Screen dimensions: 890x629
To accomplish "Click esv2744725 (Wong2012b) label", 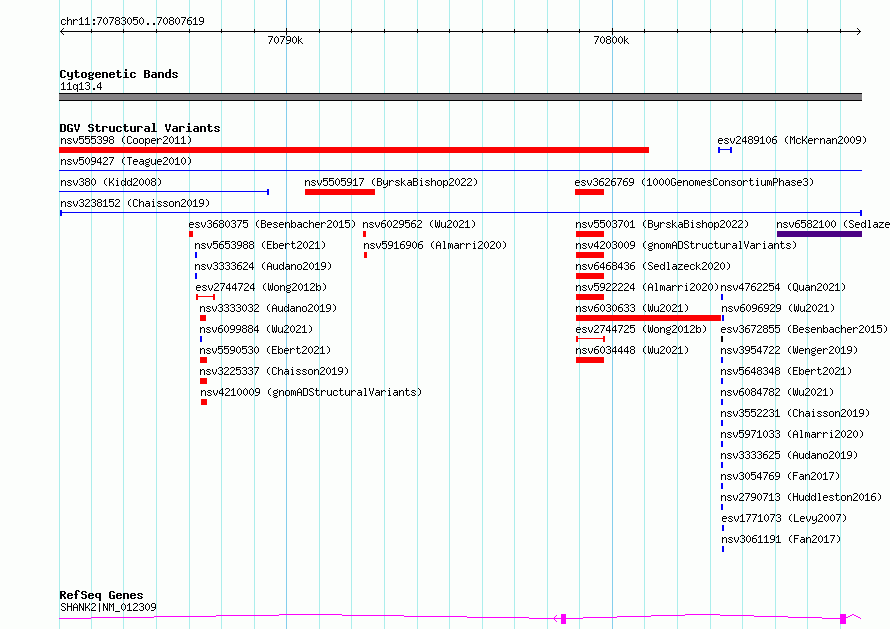I will coord(641,329).
